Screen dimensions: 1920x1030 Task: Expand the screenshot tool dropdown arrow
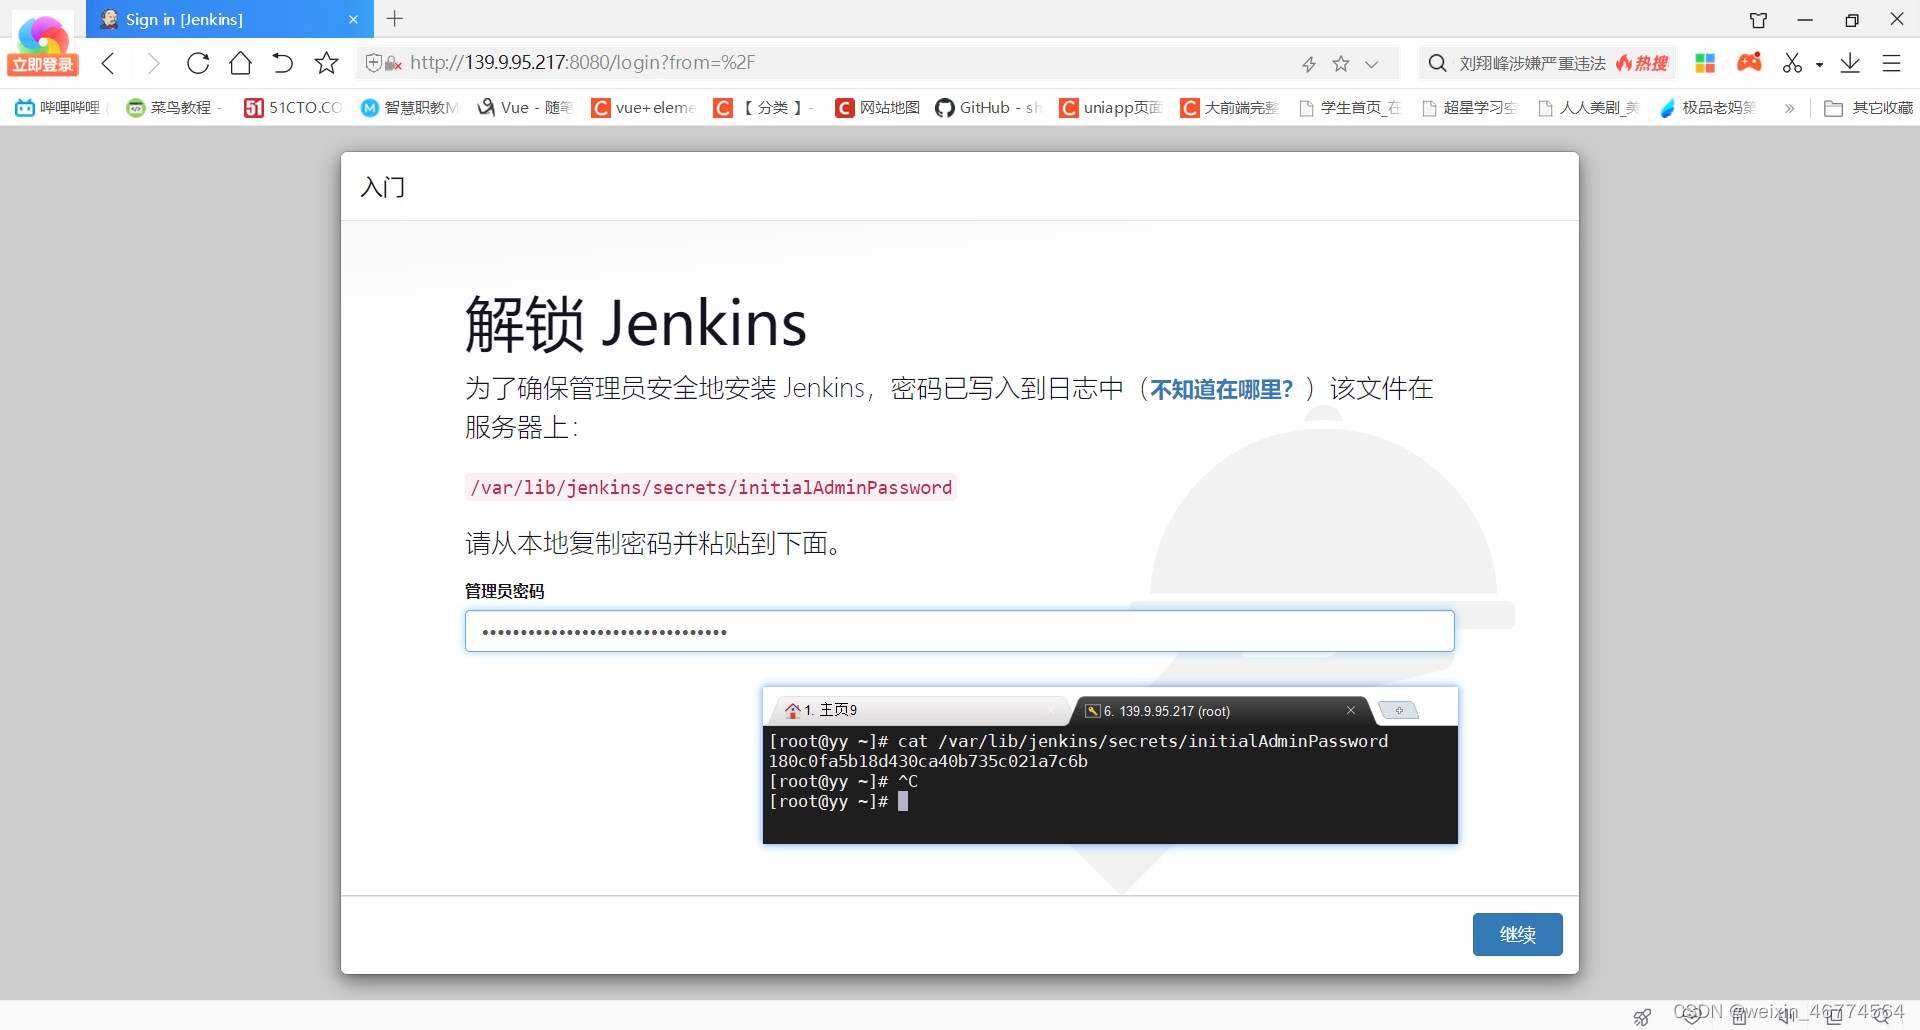(1819, 65)
